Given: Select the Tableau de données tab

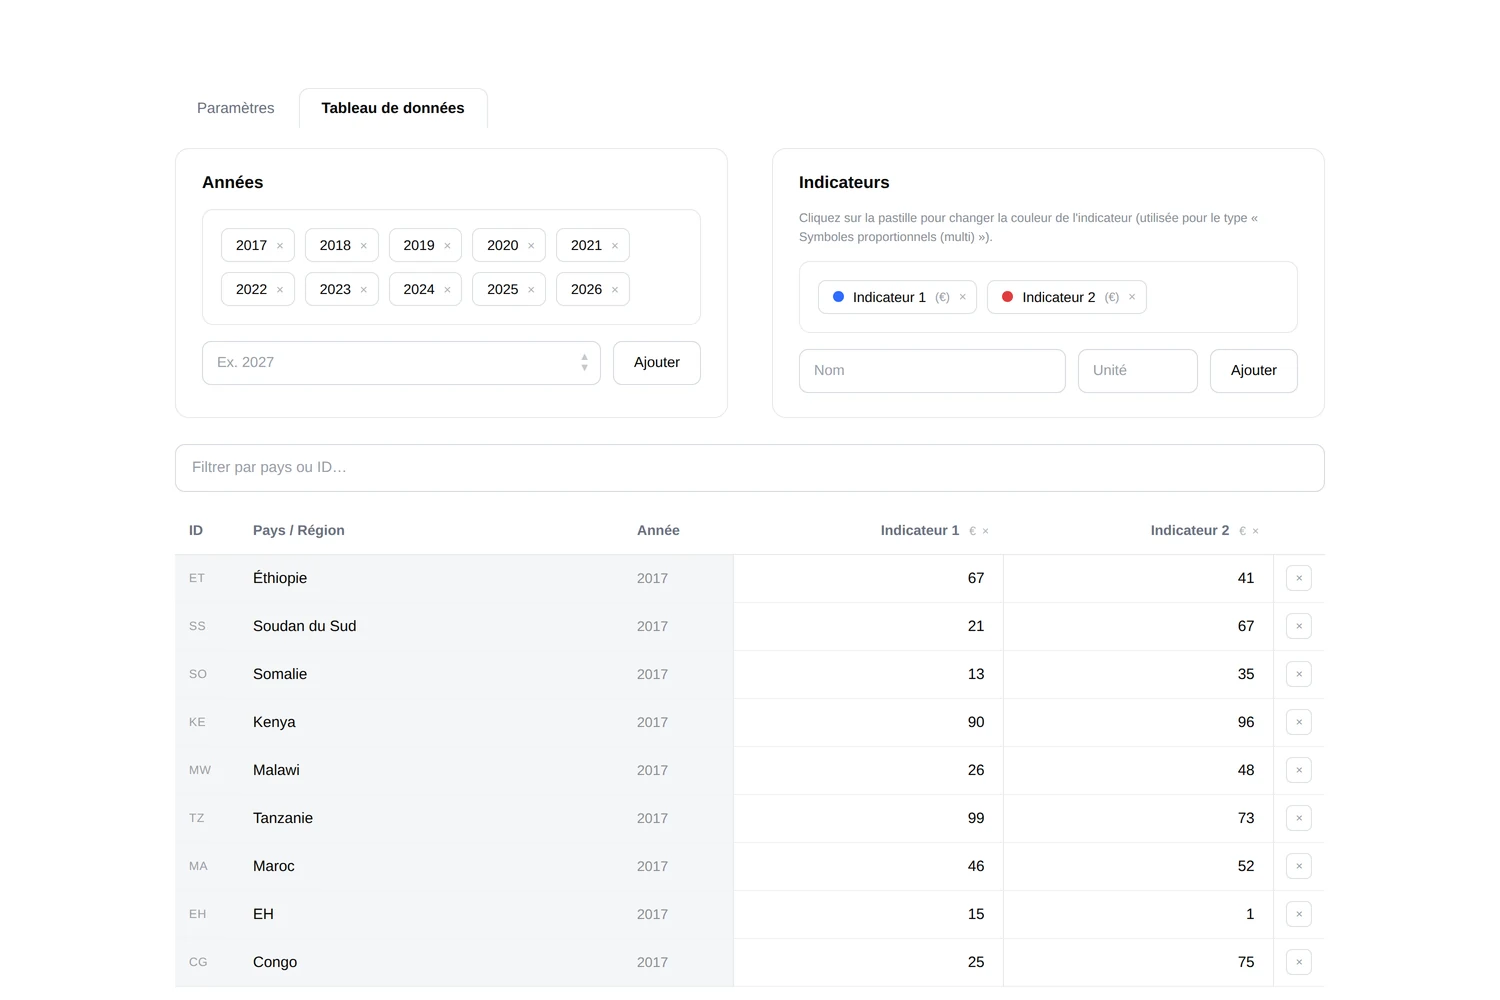Looking at the screenshot, I should click(x=393, y=108).
